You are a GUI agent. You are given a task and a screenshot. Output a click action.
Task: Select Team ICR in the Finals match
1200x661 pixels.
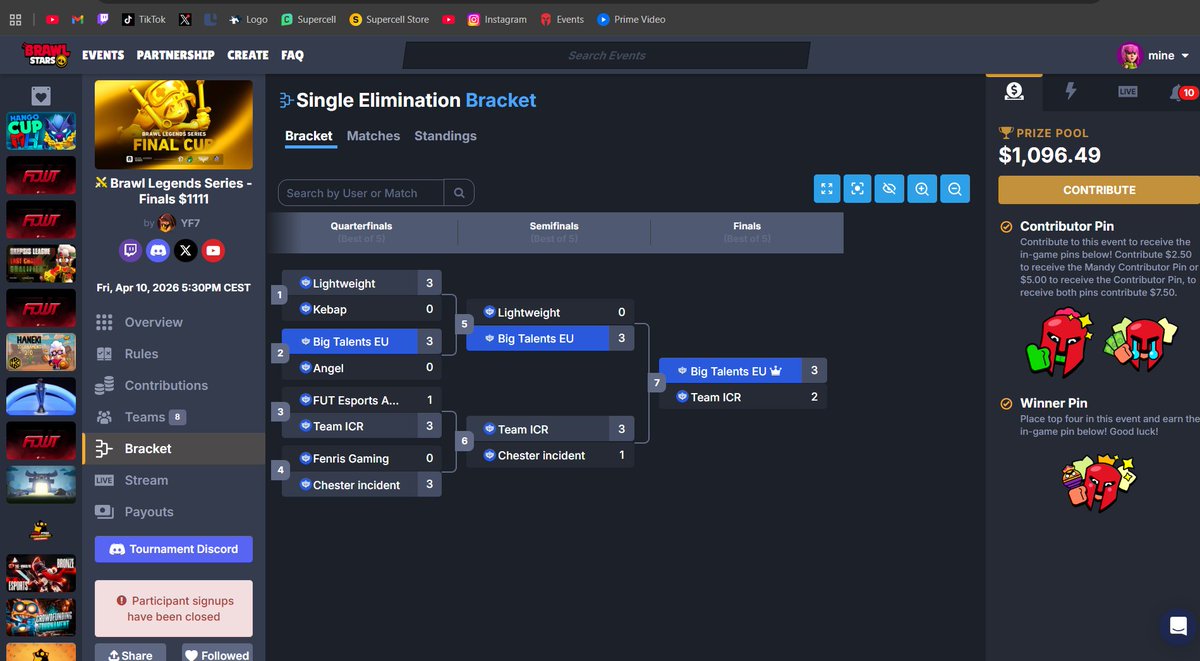tap(743, 397)
